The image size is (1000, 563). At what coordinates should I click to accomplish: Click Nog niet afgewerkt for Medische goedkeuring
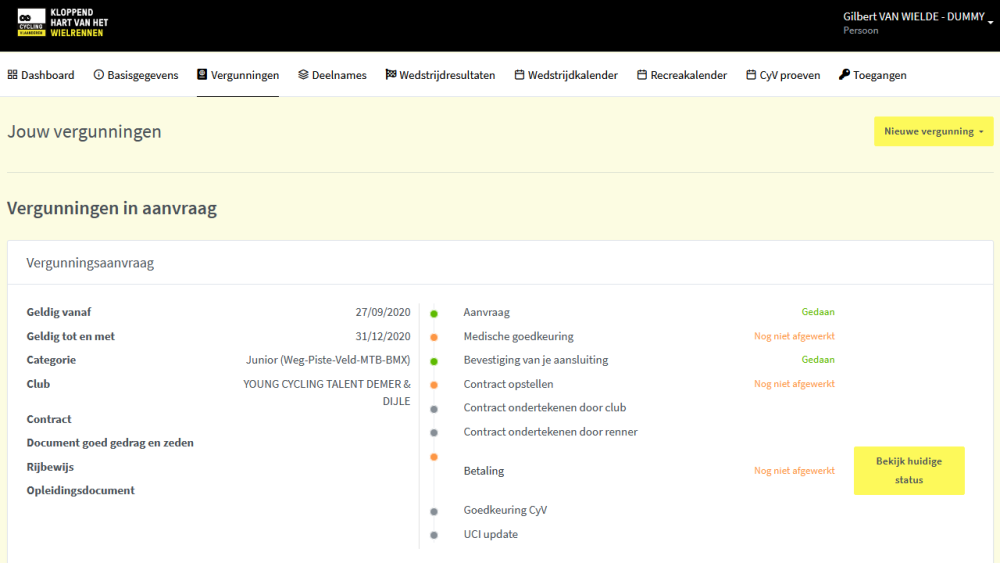point(794,336)
